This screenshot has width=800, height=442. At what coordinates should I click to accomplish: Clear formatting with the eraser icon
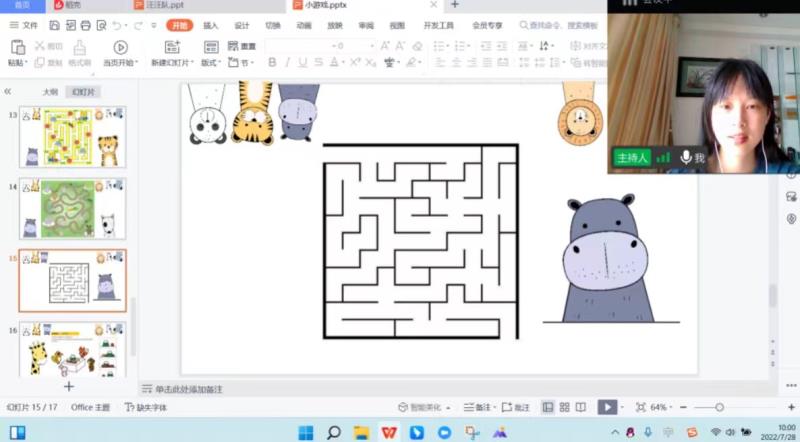(x=417, y=46)
